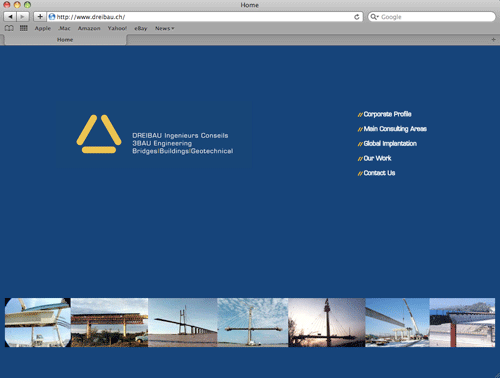Select the Home tab
Screen dimensions: 500x378
65,40
